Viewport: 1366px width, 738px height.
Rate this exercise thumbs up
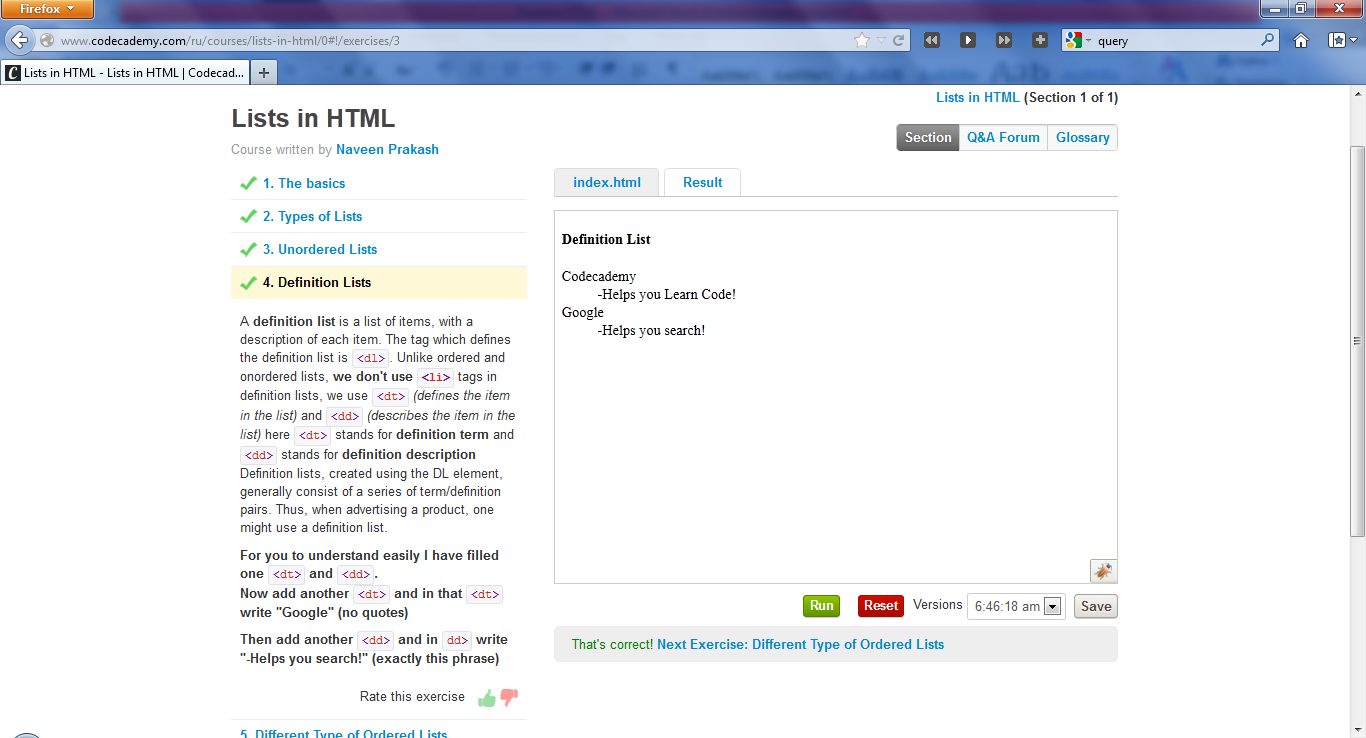click(487, 698)
